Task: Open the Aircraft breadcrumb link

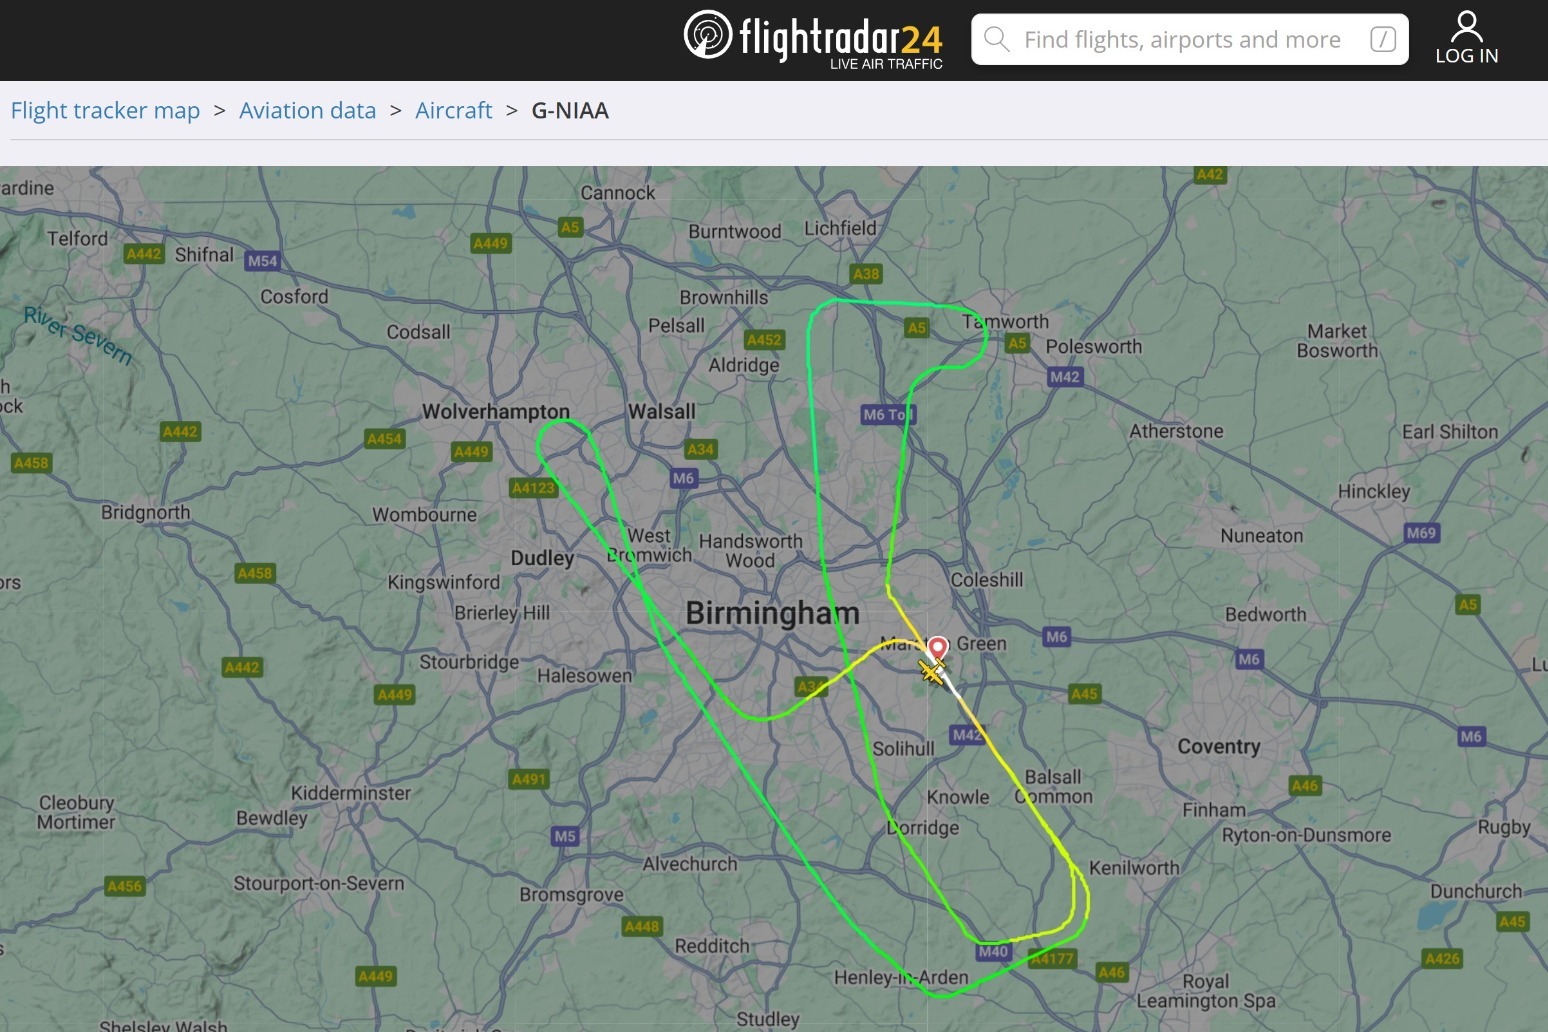Action: (x=454, y=110)
